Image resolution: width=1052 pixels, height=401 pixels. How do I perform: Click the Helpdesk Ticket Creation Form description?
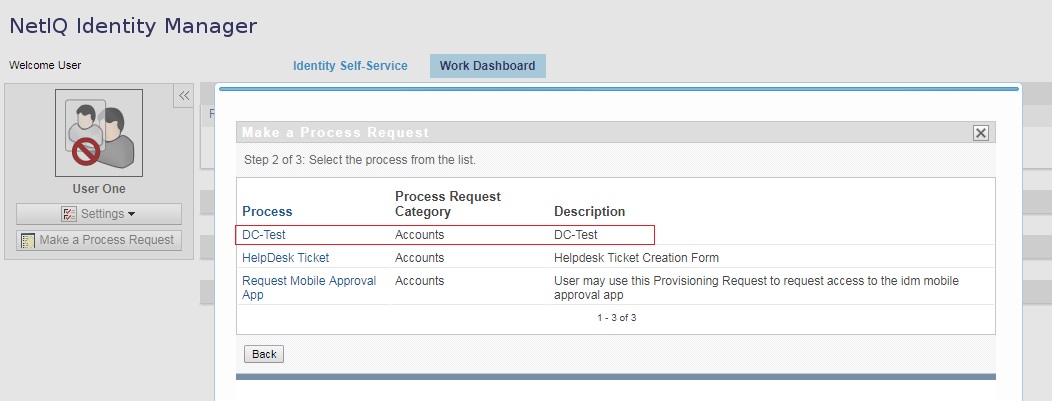(636, 257)
